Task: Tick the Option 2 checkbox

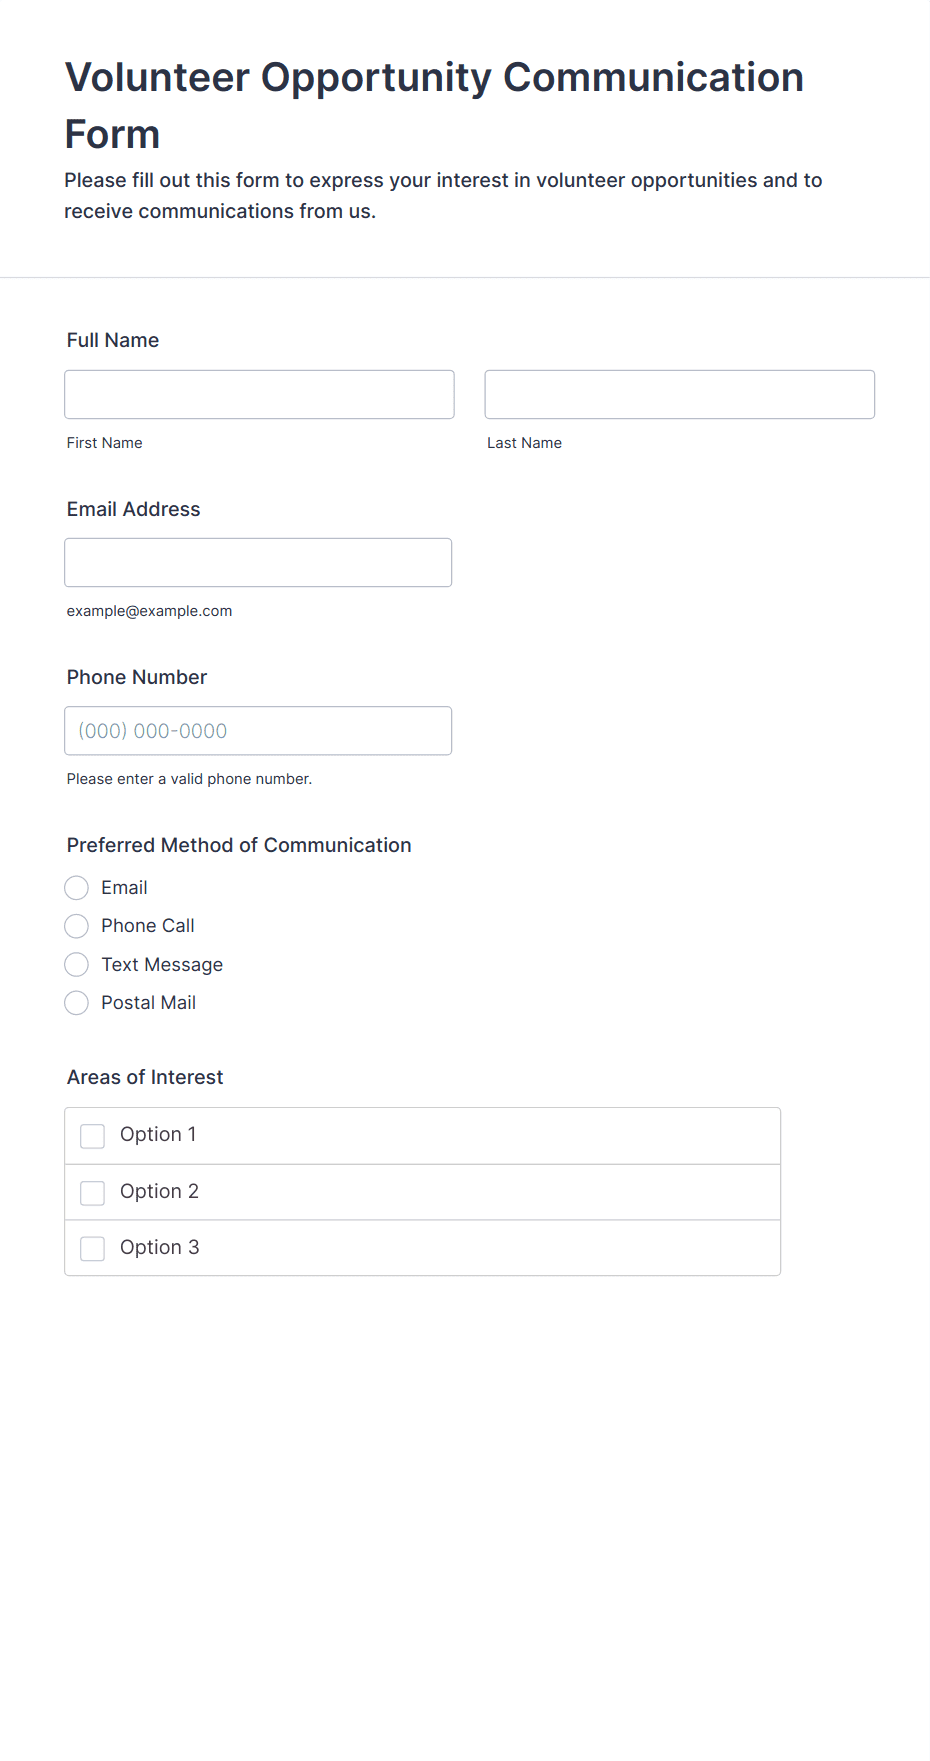Action: [93, 1192]
